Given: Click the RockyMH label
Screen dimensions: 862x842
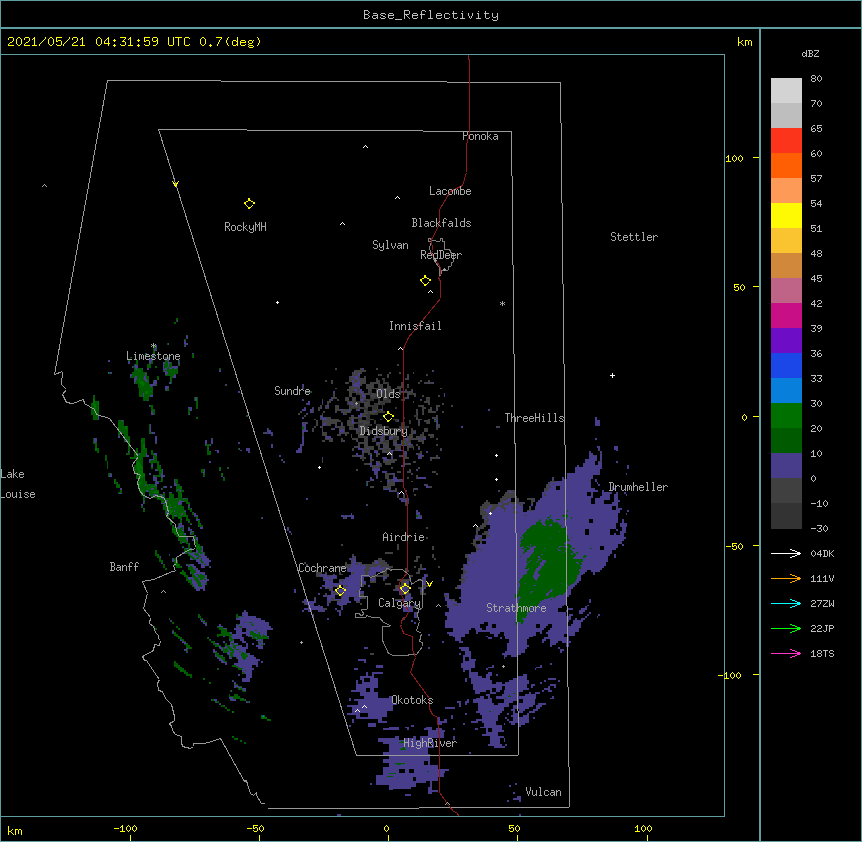Looking at the screenshot, I should click(245, 227).
